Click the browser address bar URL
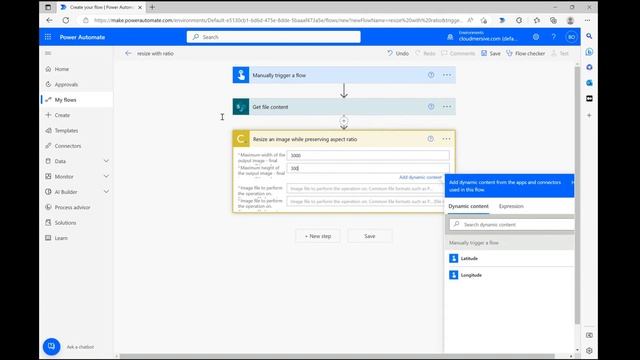 pyautogui.click(x=278, y=20)
